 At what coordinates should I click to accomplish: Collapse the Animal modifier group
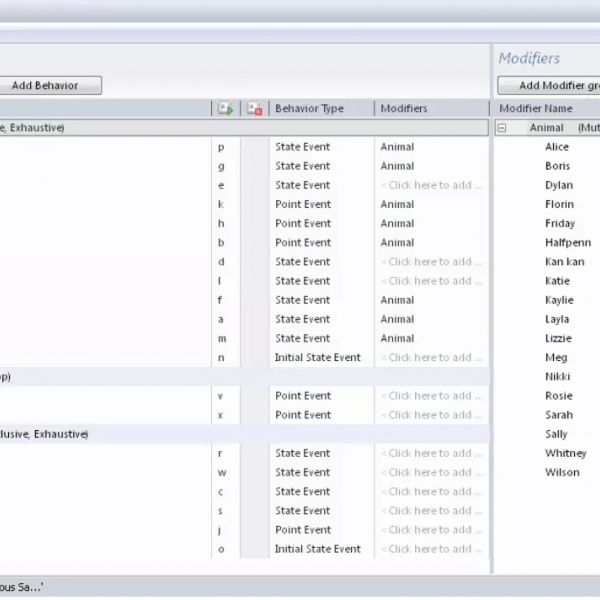[x=503, y=128]
